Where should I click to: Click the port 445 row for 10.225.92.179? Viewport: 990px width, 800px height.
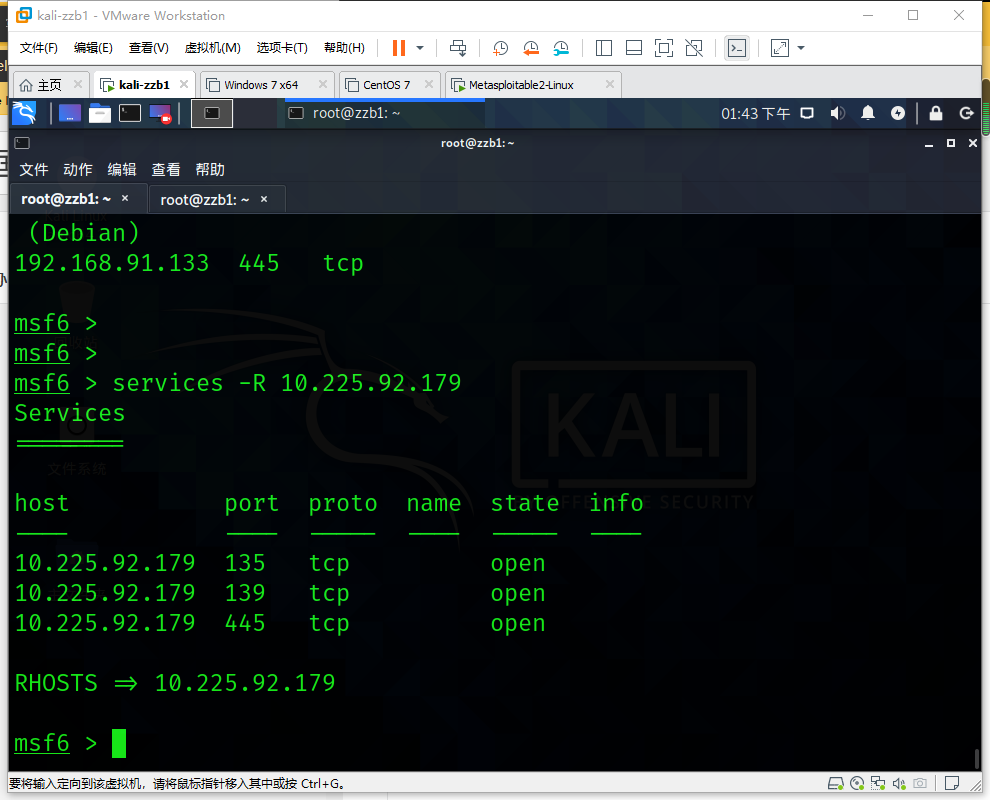[x=280, y=623]
